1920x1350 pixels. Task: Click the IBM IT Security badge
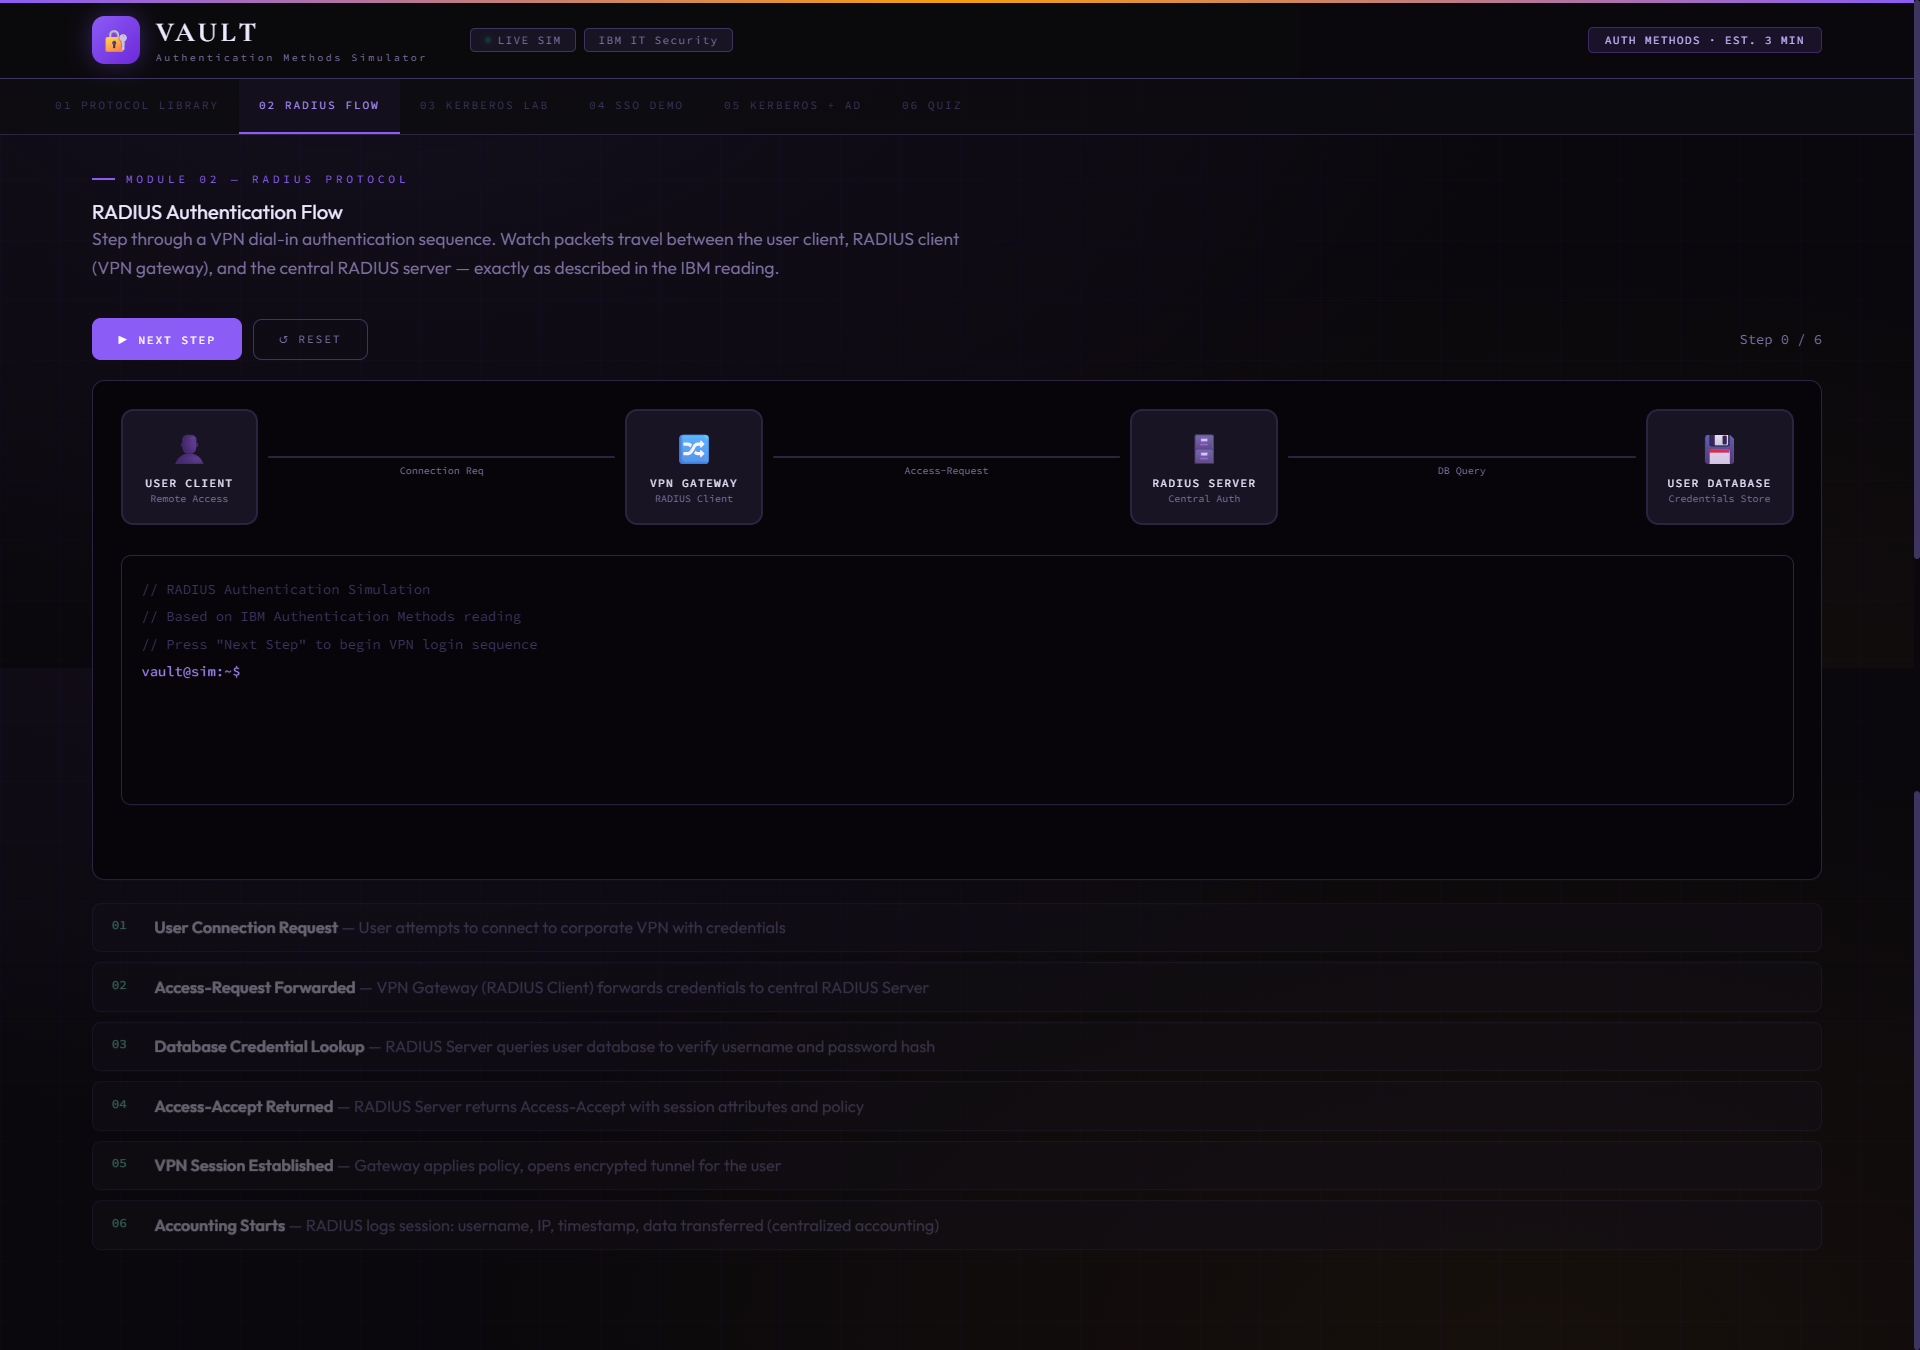click(658, 40)
